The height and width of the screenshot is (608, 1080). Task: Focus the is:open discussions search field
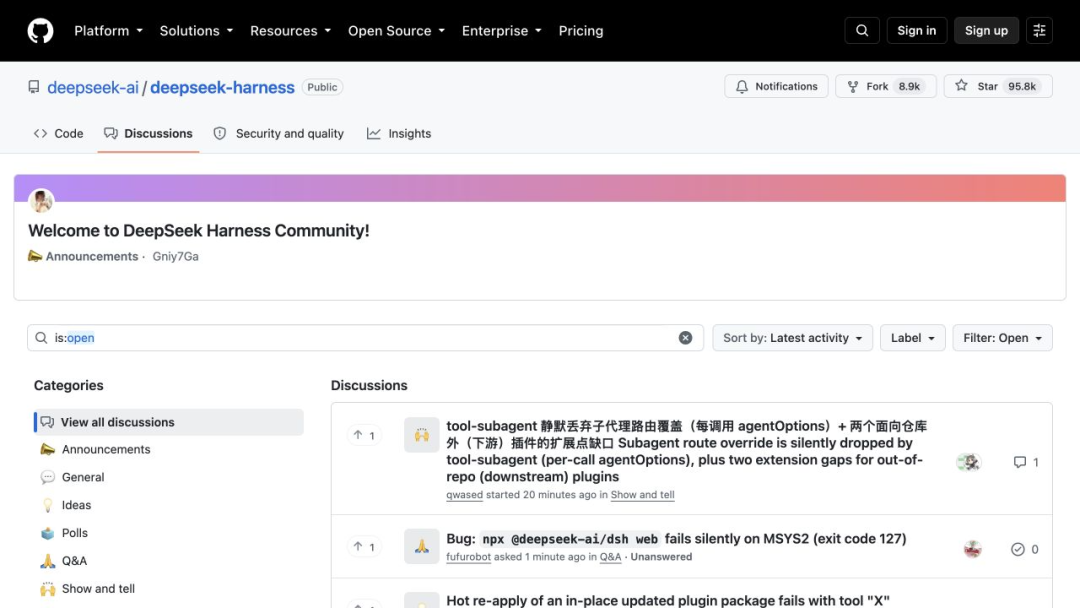[365, 337]
